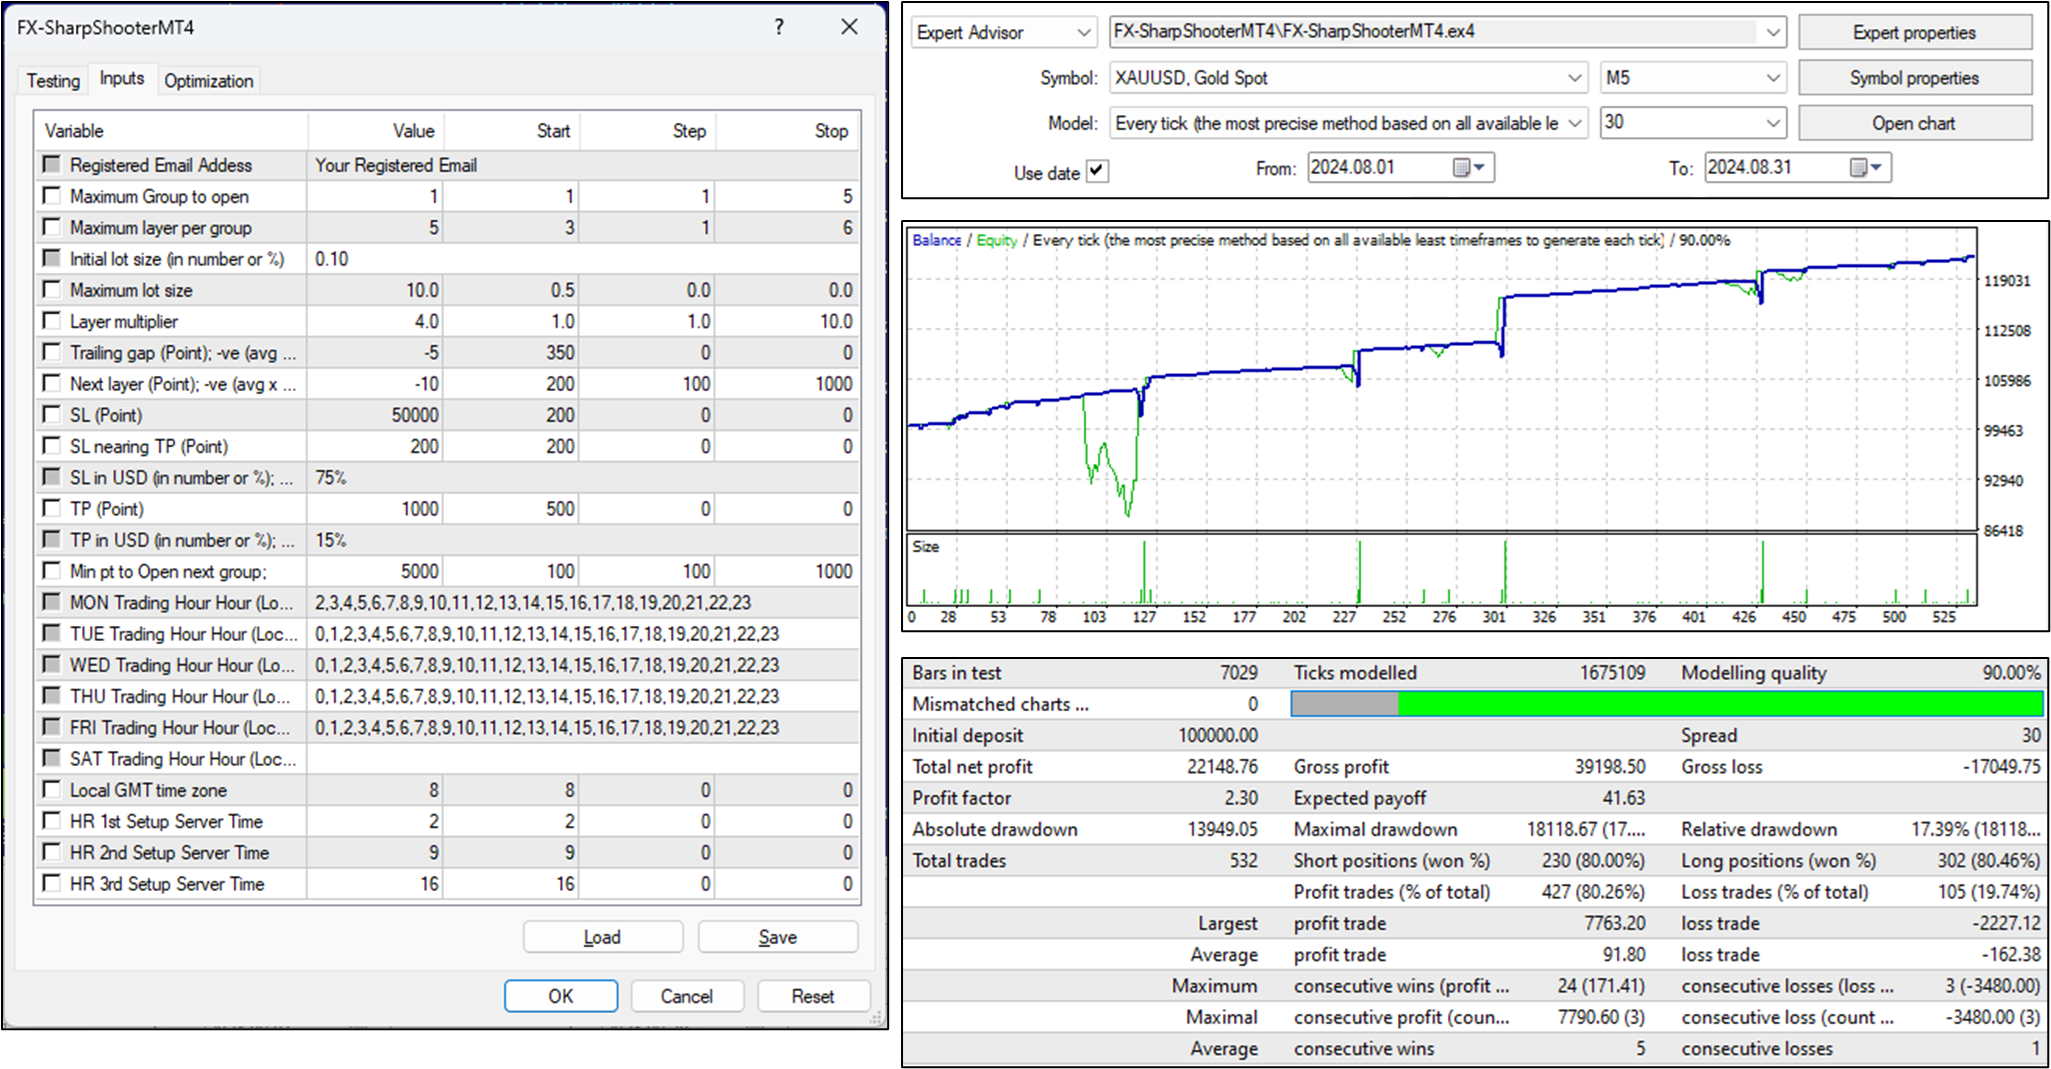Check the Layer multiplier optimization box
Viewport: 2051px width, 1069px height.
tap(52, 321)
